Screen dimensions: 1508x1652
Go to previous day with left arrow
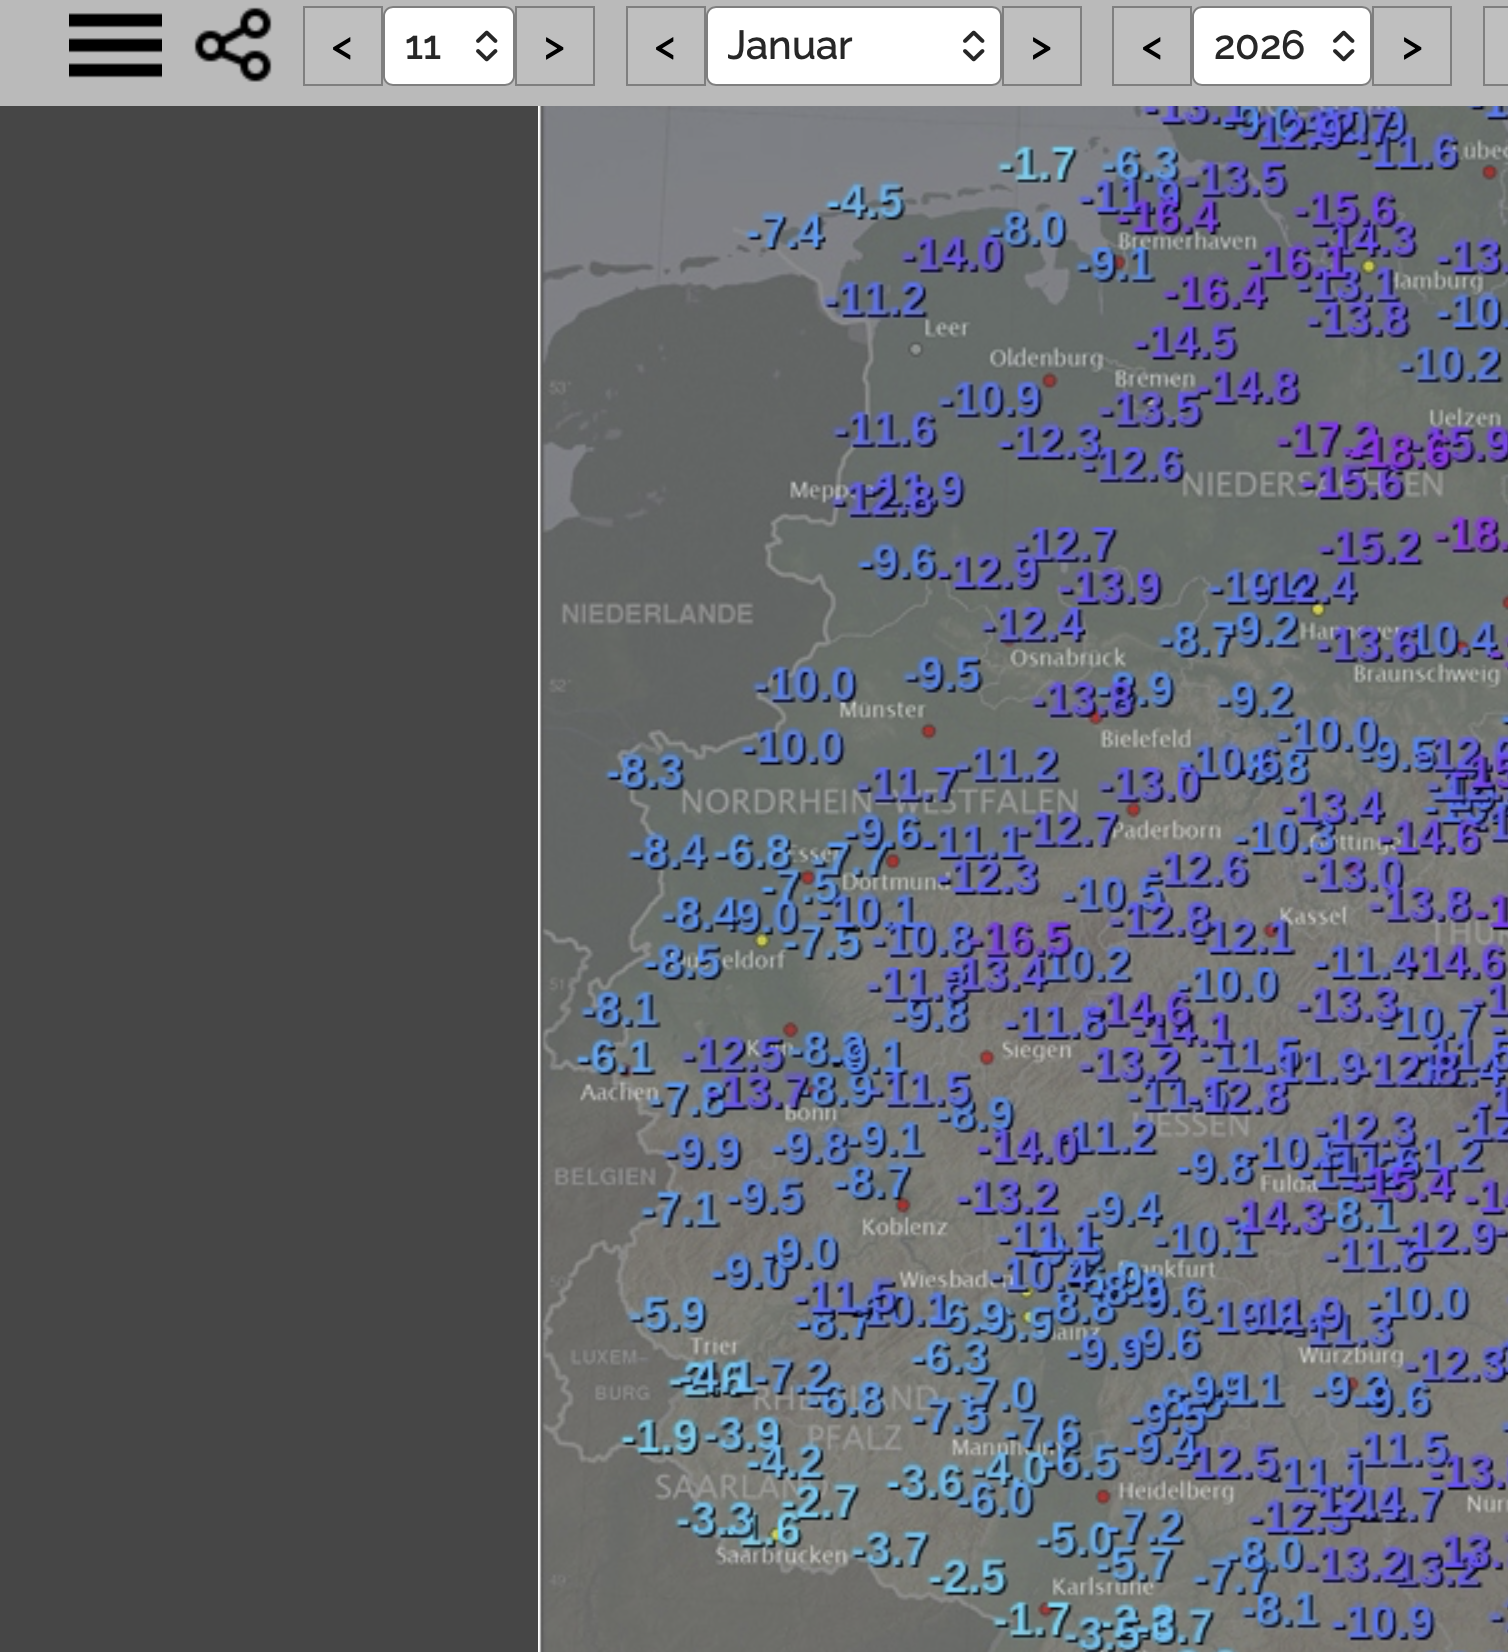(342, 46)
